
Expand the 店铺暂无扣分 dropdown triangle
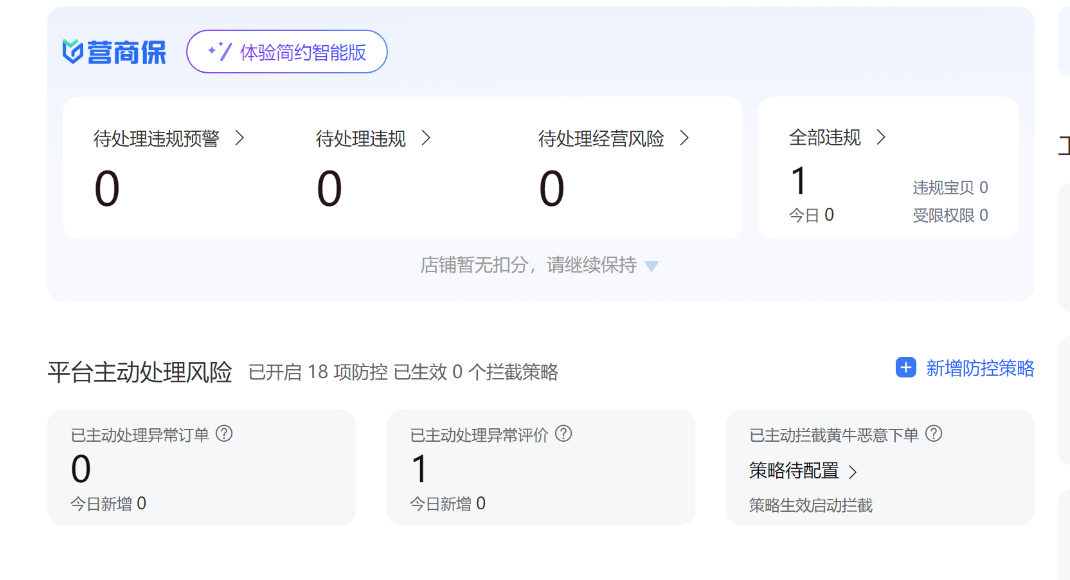[652, 267]
